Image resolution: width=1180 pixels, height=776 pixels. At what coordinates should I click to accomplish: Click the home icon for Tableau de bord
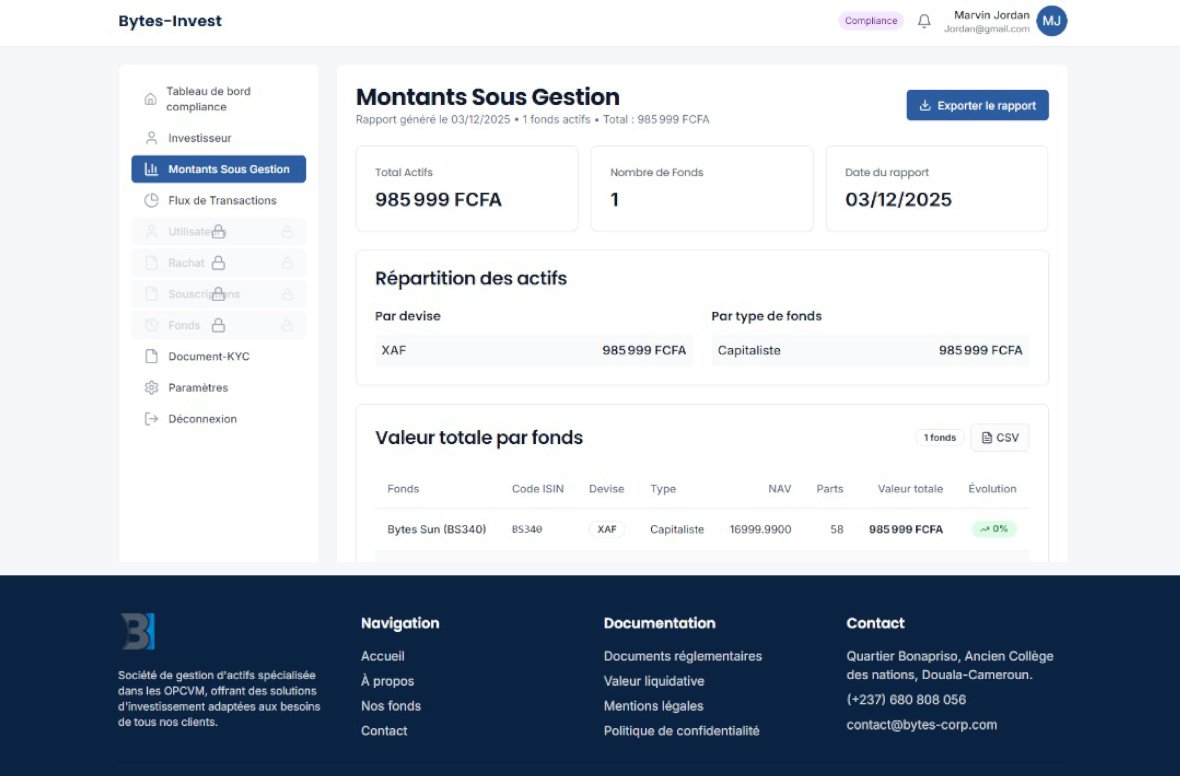150,99
